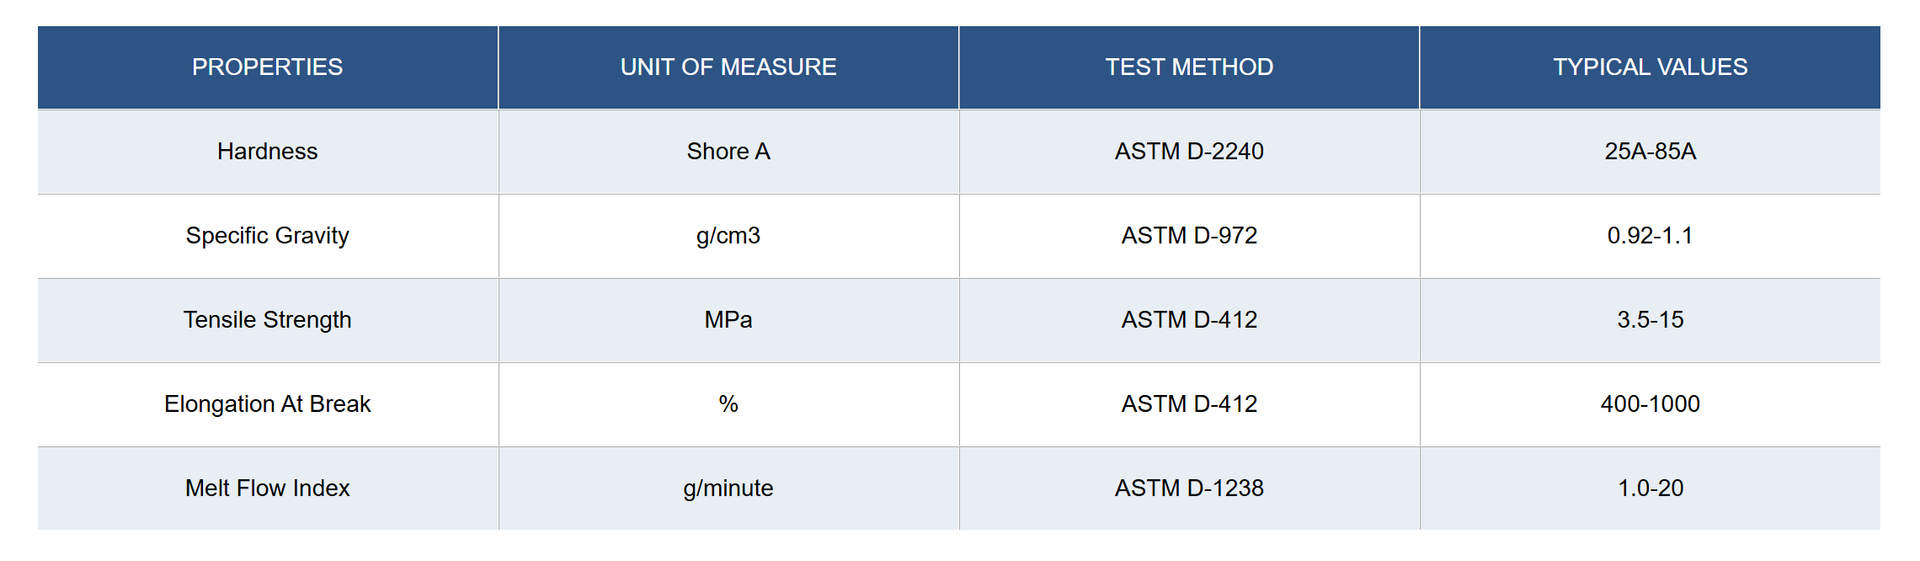1920x561 pixels.
Task: Select the g/cm3 unit cell
Action: point(728,236)
